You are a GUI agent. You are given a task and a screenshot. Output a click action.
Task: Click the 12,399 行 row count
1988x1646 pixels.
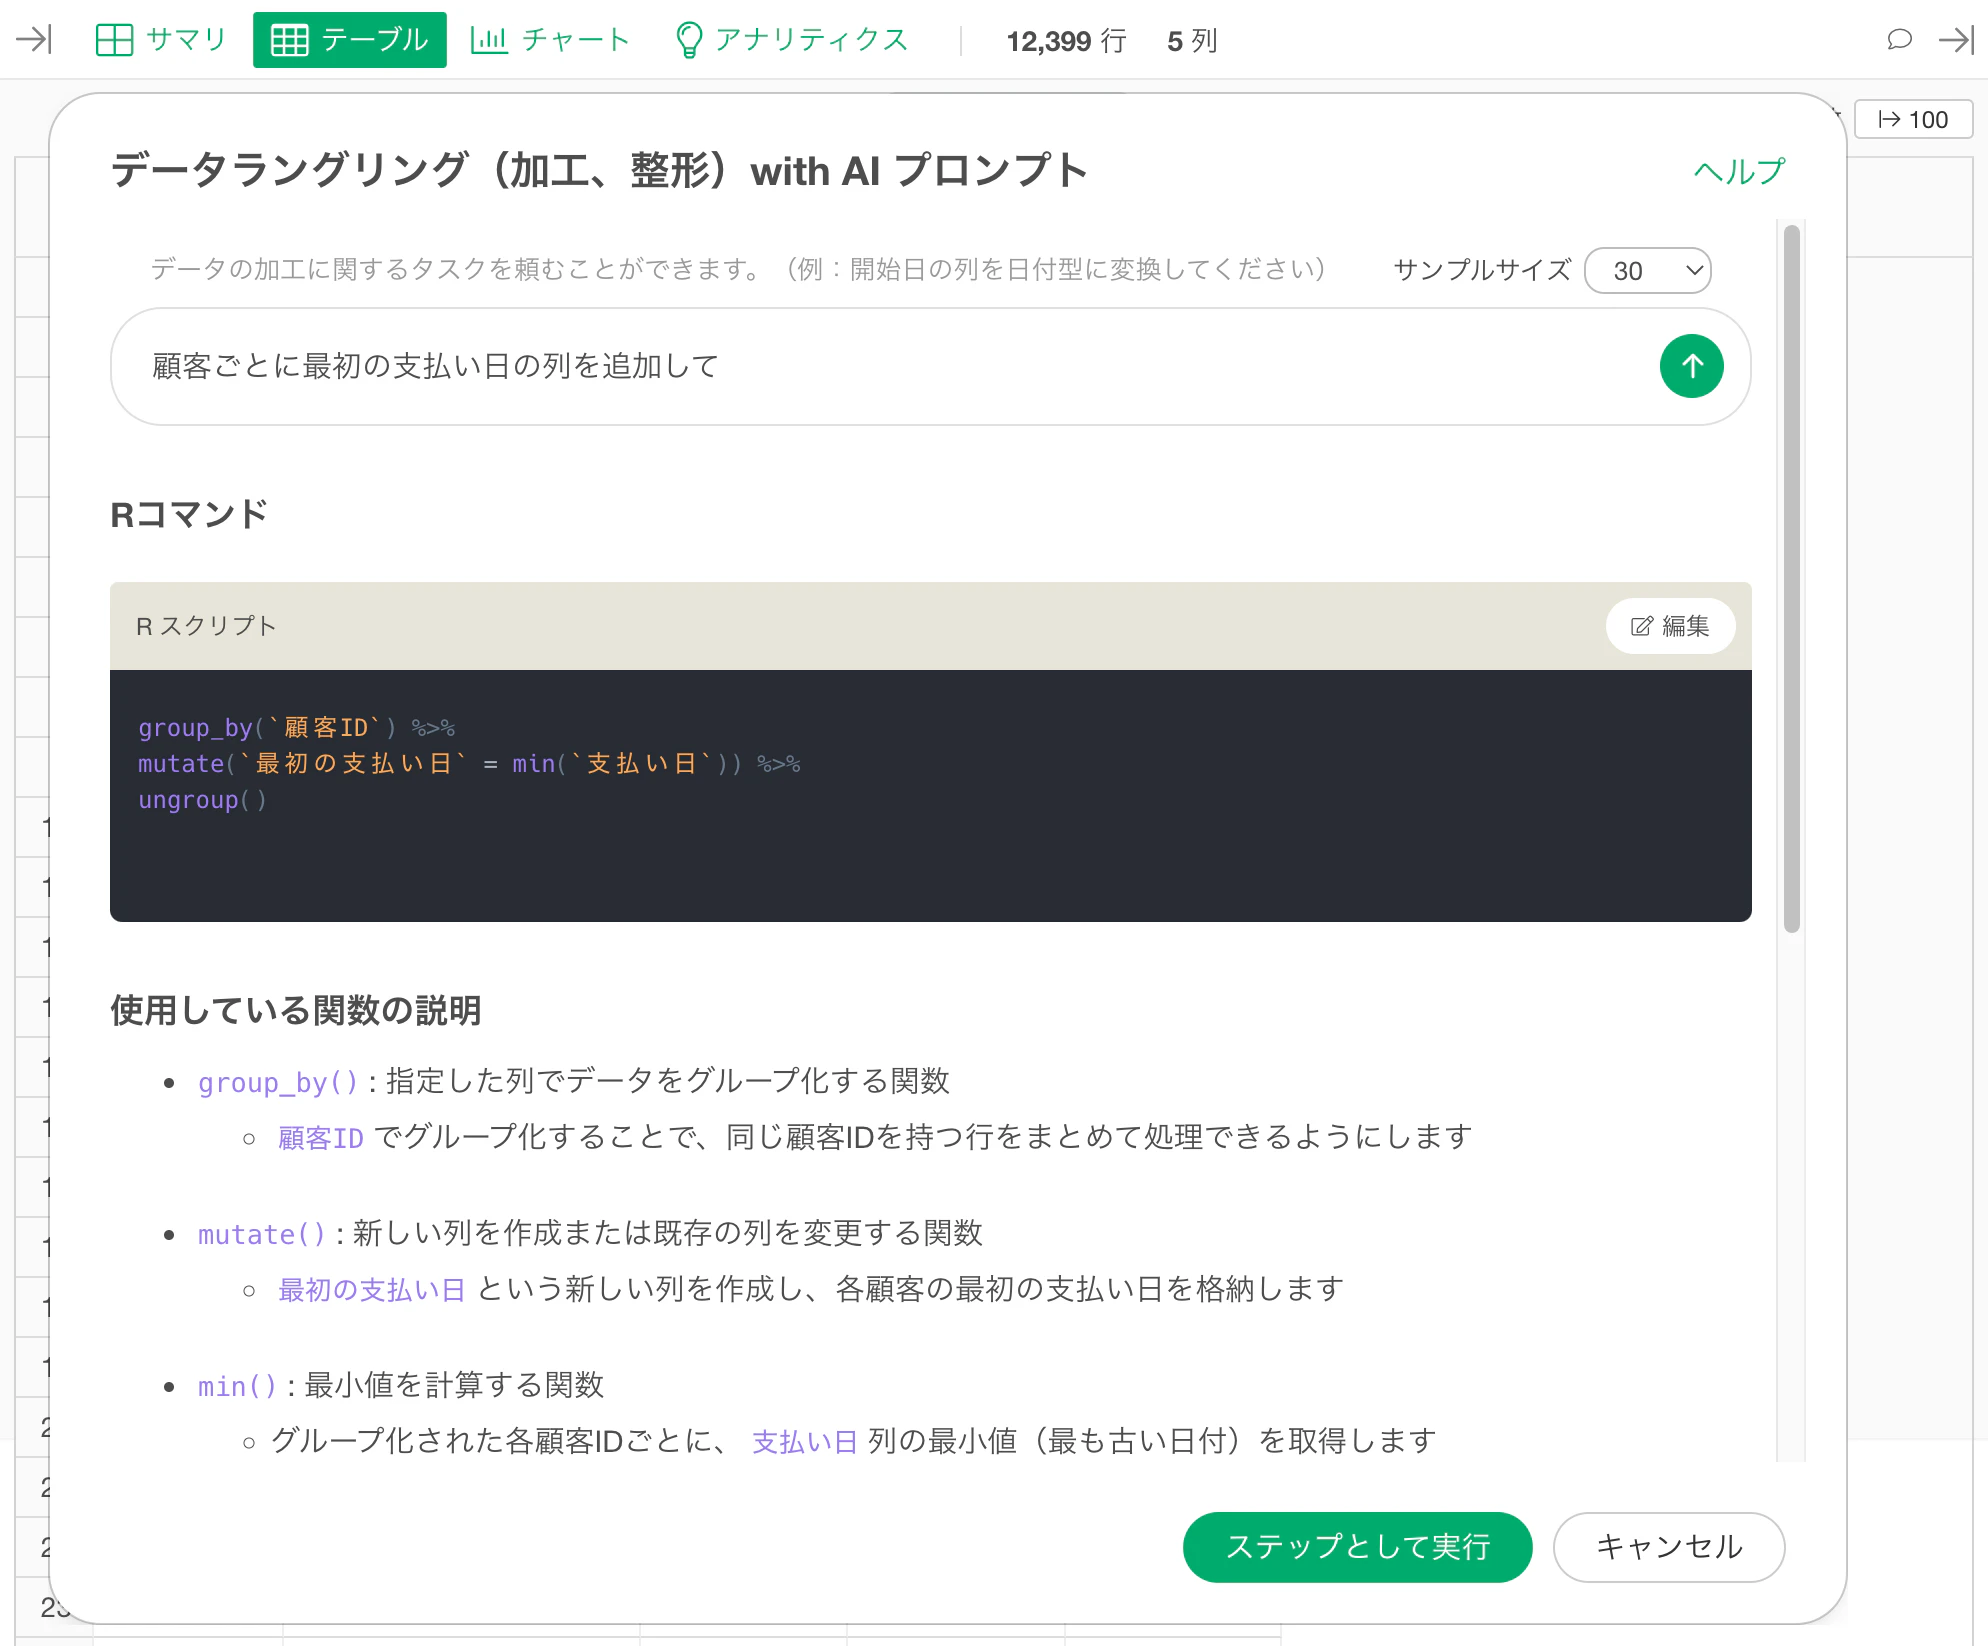tap(1066, 40)
